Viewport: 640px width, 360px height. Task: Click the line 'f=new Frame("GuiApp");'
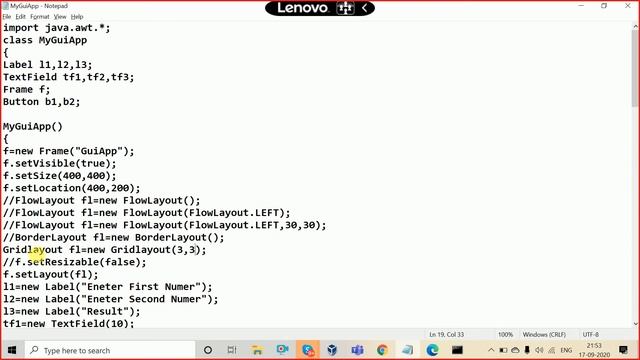(69, 151)
